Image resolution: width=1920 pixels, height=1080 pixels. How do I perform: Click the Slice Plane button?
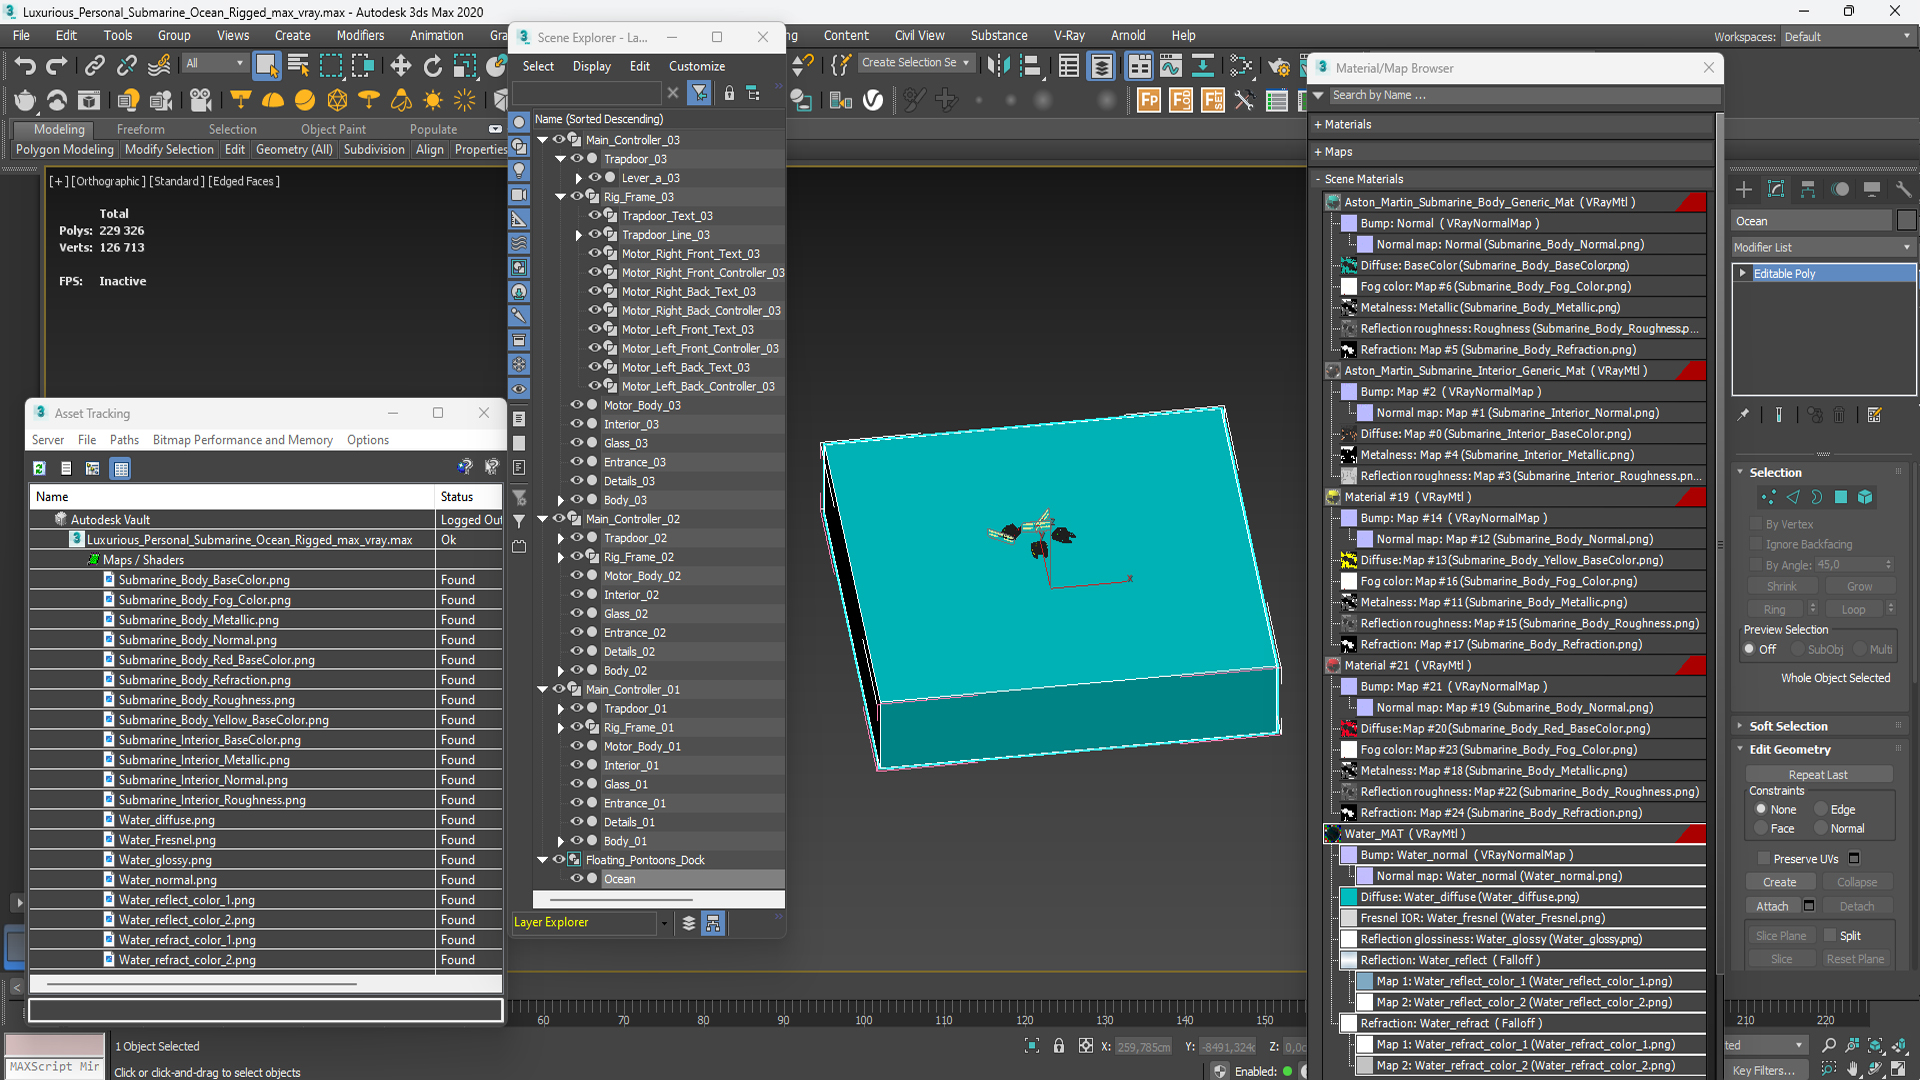click(1781, 936)
